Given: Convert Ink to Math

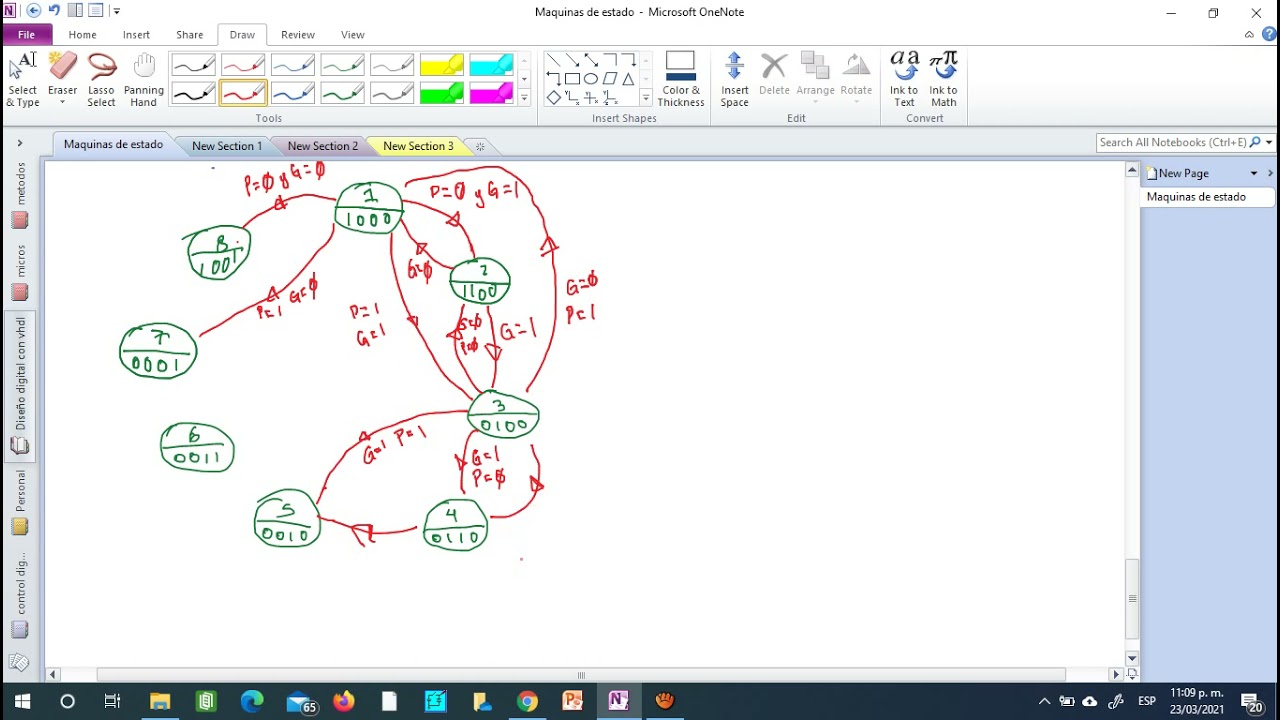Looking at the screenshot, I should tap(944, 80).
